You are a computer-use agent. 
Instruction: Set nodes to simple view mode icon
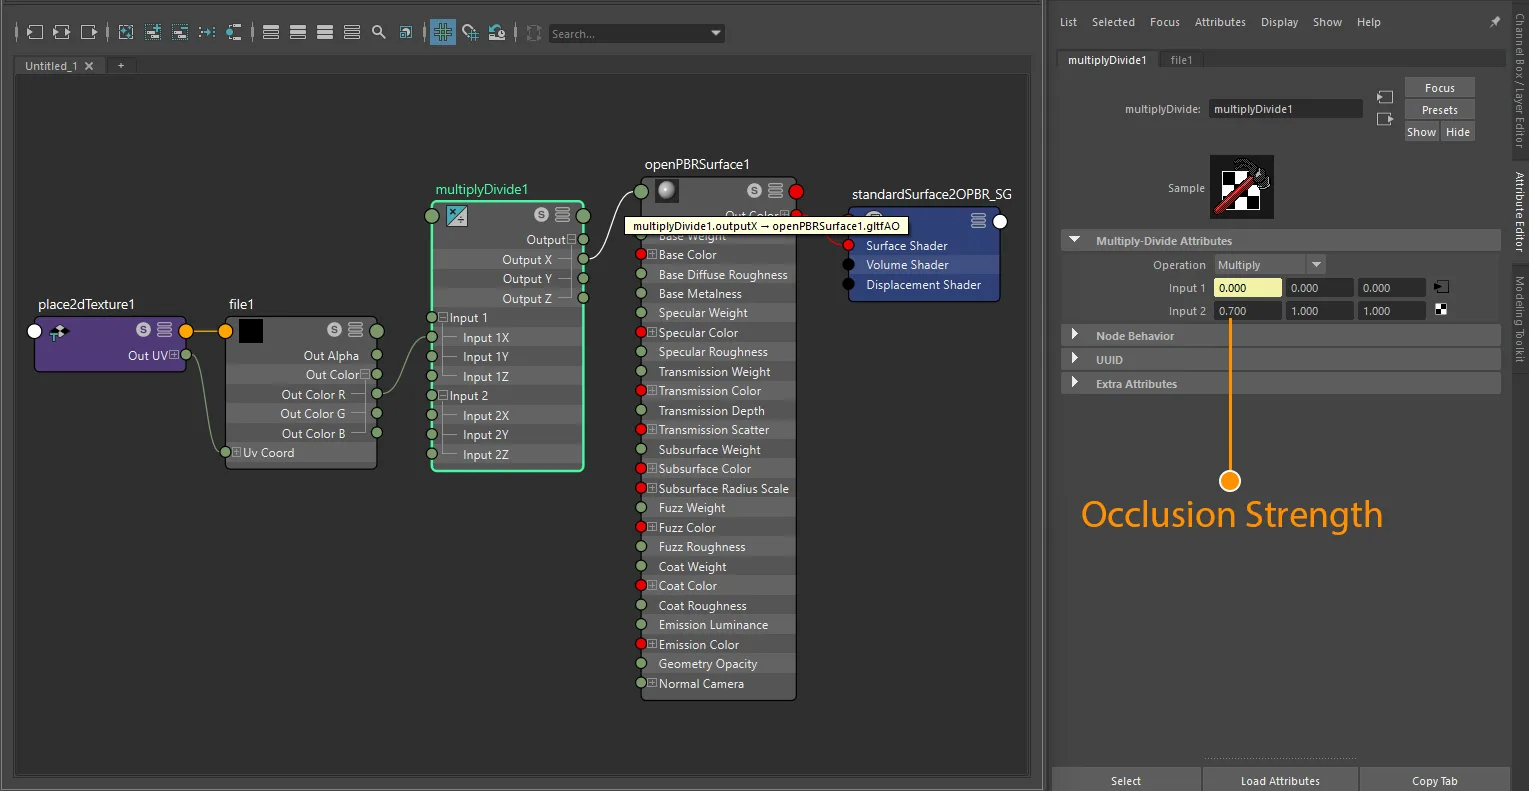(271, 32)
